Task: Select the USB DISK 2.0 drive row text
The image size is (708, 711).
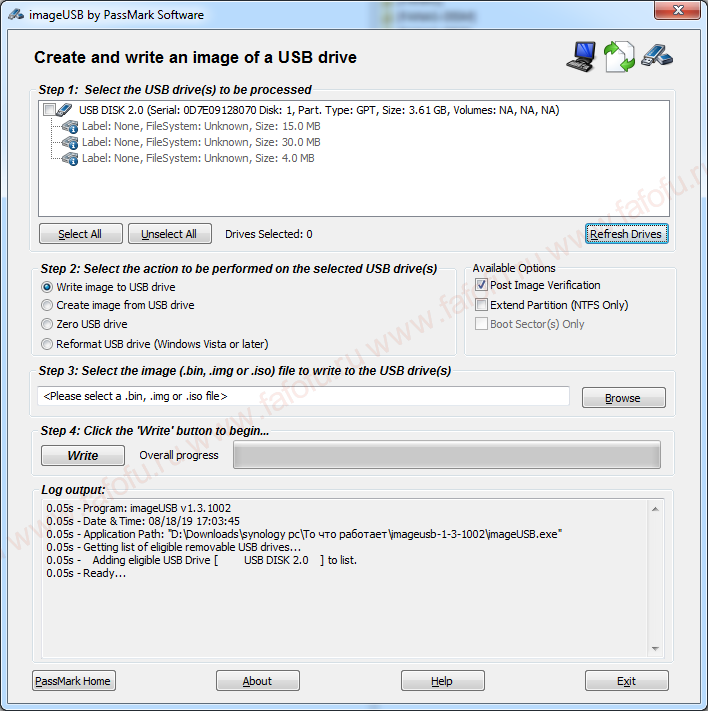Action: coord(319,110)
